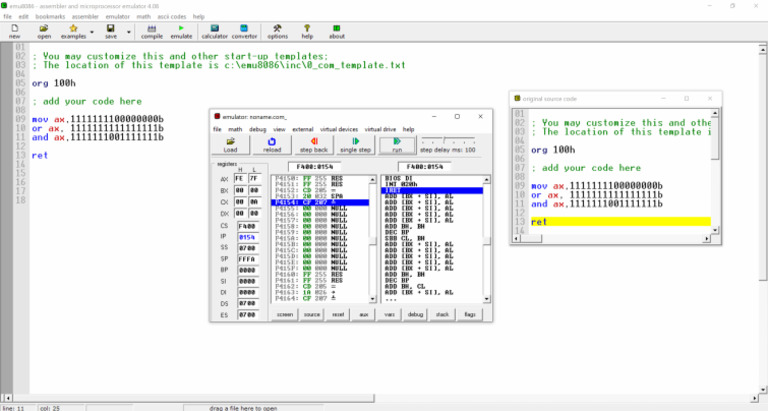
Task: Click Load in the emulator window
Action: pos(230,145)
